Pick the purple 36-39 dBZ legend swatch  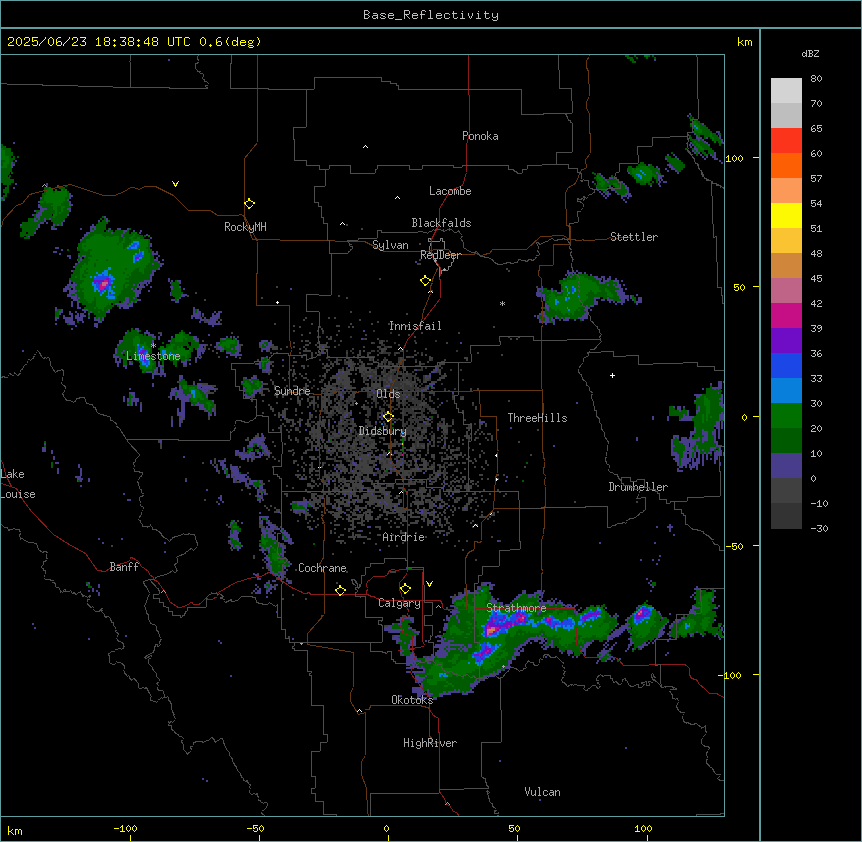click(786, 341)
